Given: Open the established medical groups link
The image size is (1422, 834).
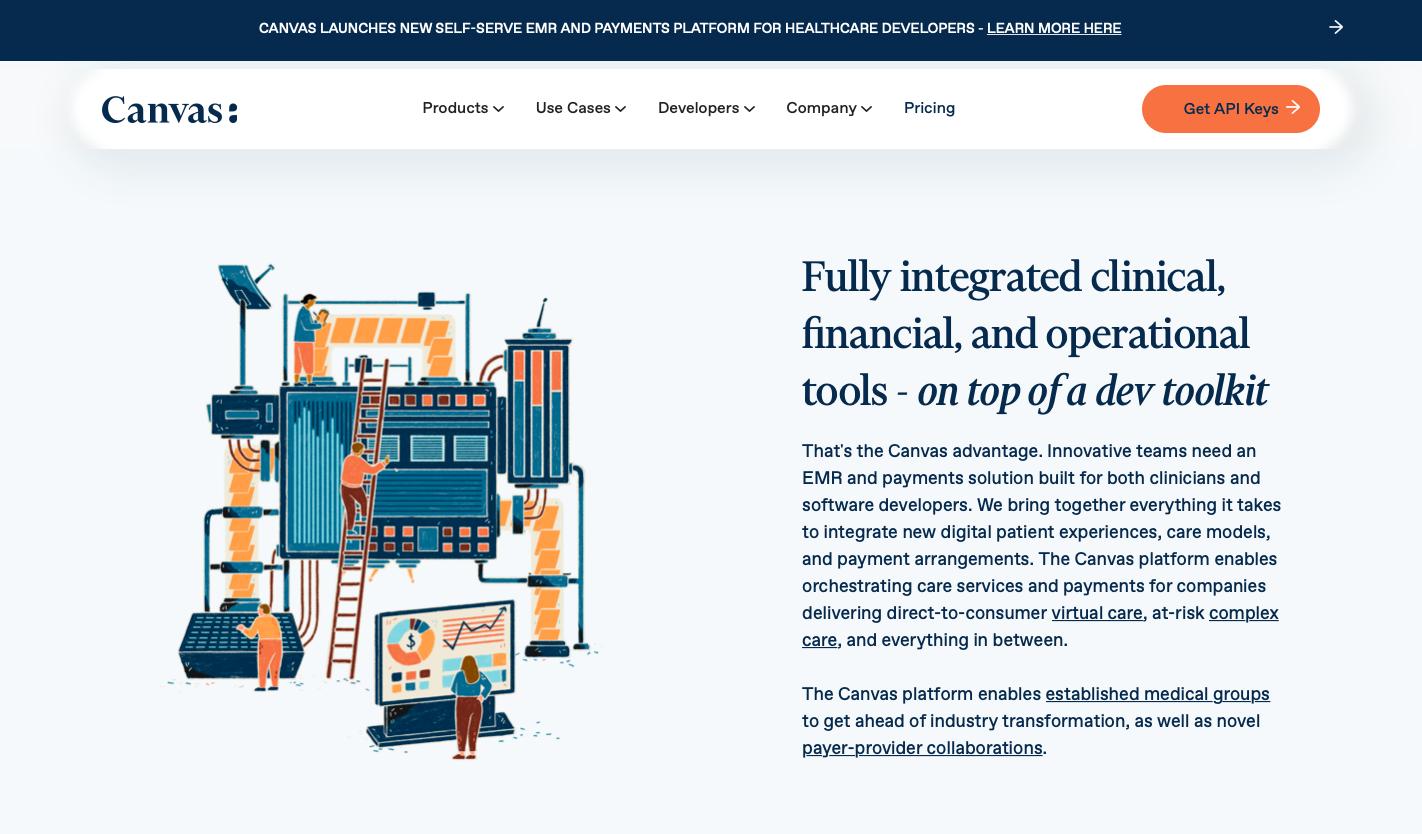Looking at the screenshot, I should coord(1157,694).
